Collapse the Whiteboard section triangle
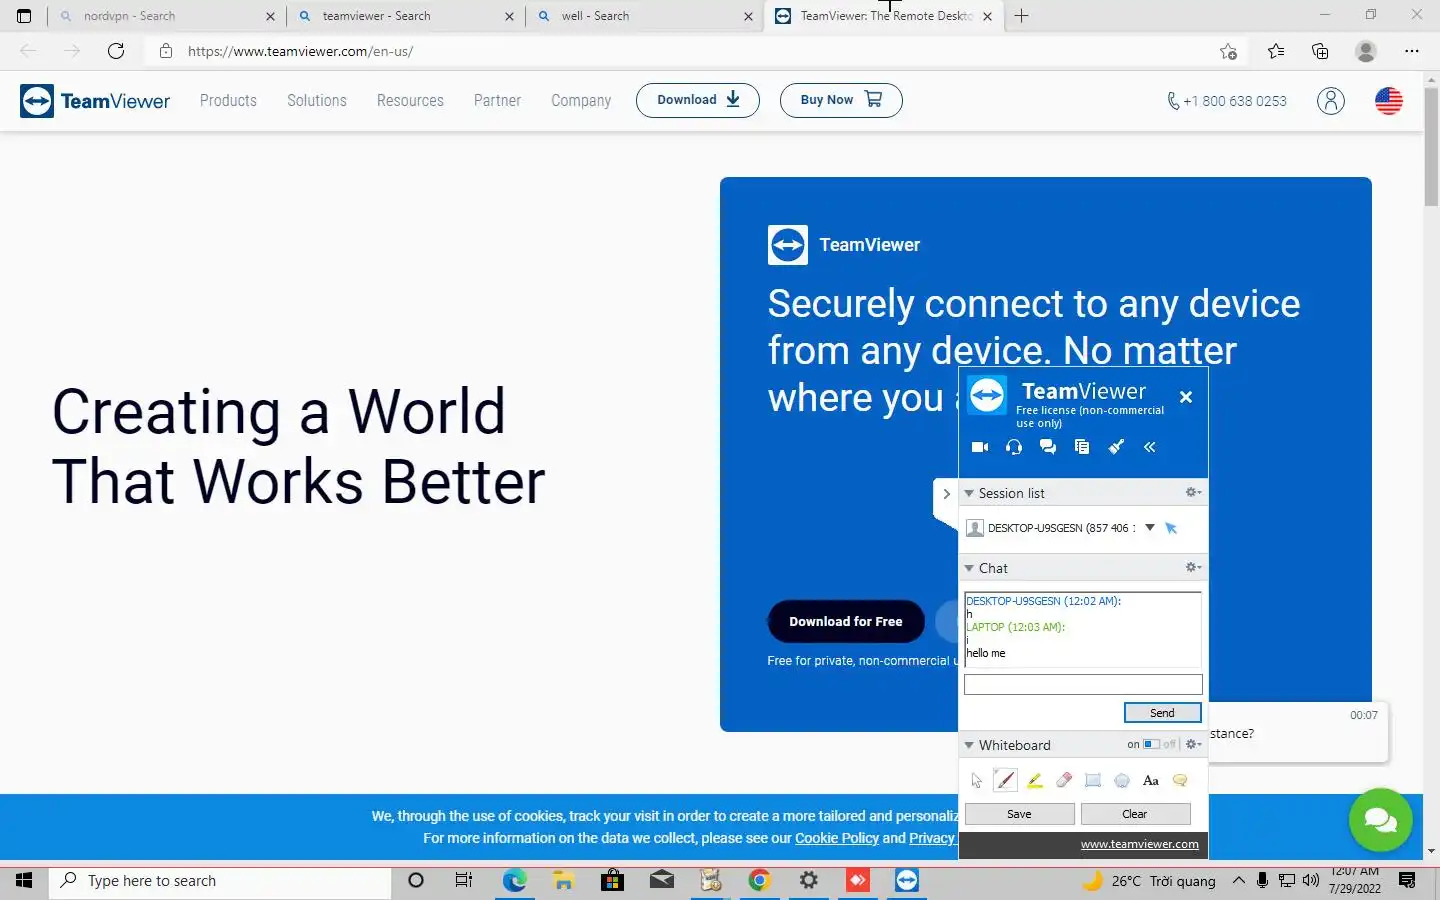1440x900 pixels. 969,745
